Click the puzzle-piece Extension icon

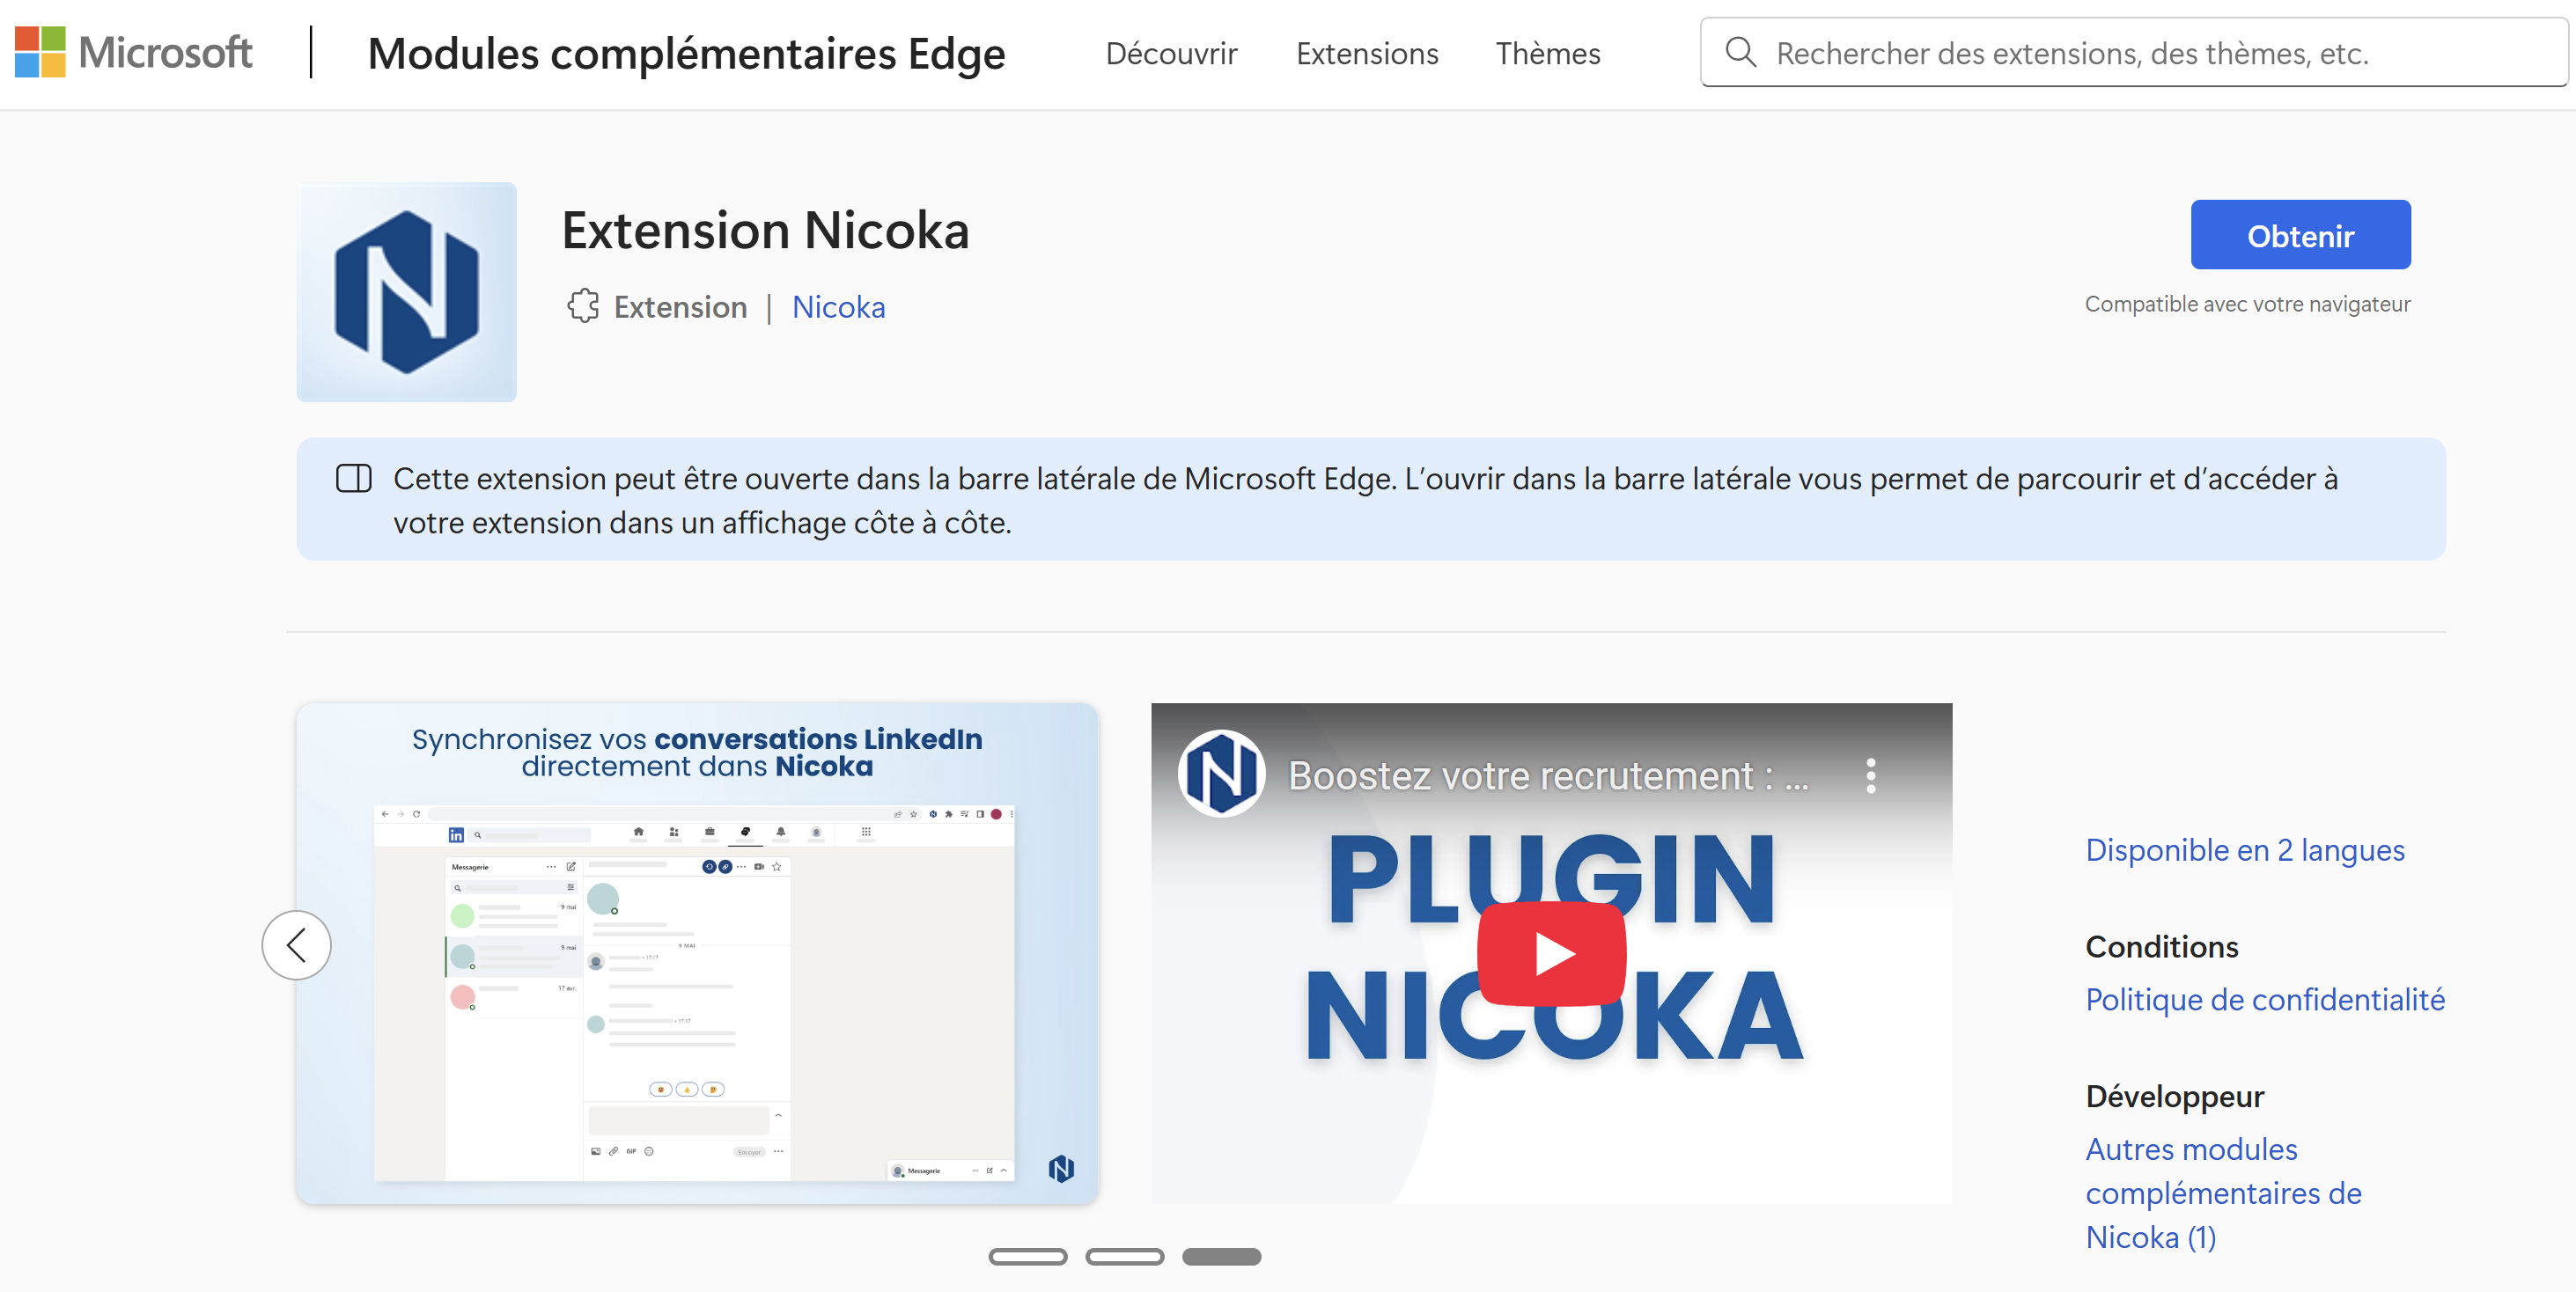point(583,306)
